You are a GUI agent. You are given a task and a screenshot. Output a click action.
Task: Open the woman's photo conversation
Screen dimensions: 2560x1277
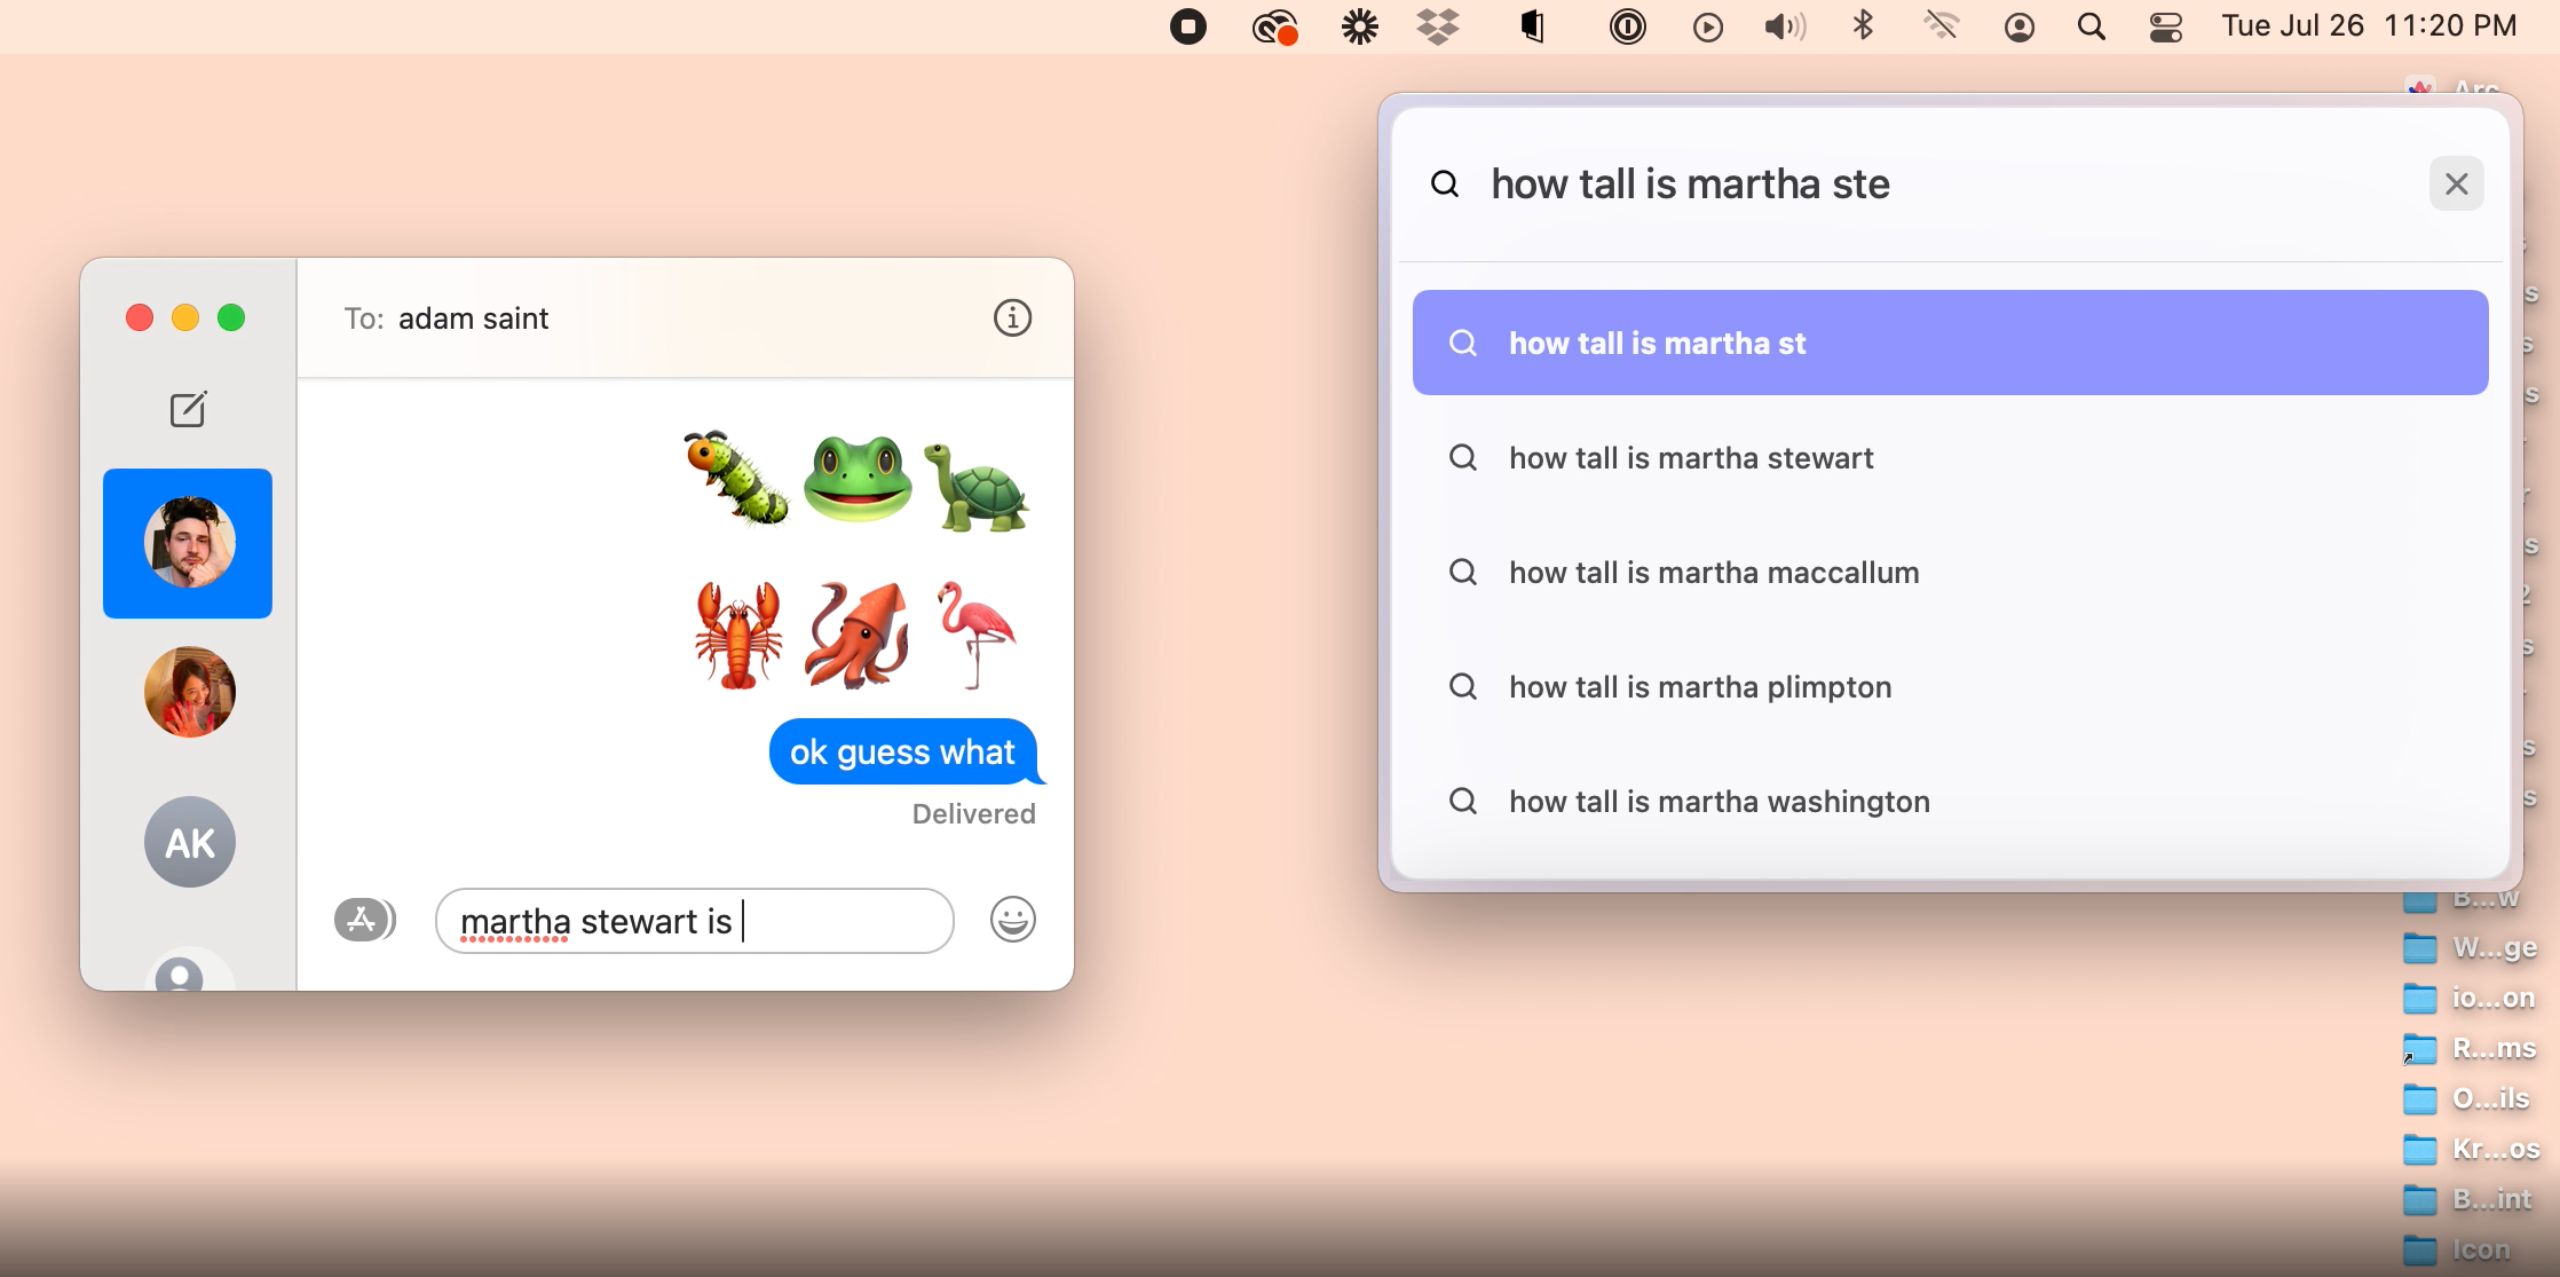[189, 692]
